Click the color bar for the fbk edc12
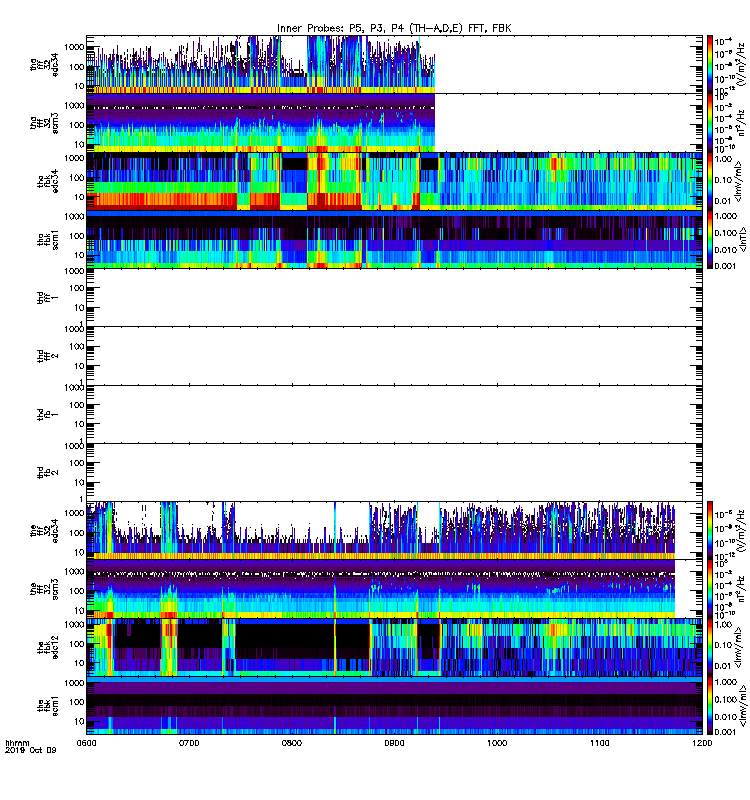Viewport: 750px width, 800px height. coord(710,647)
